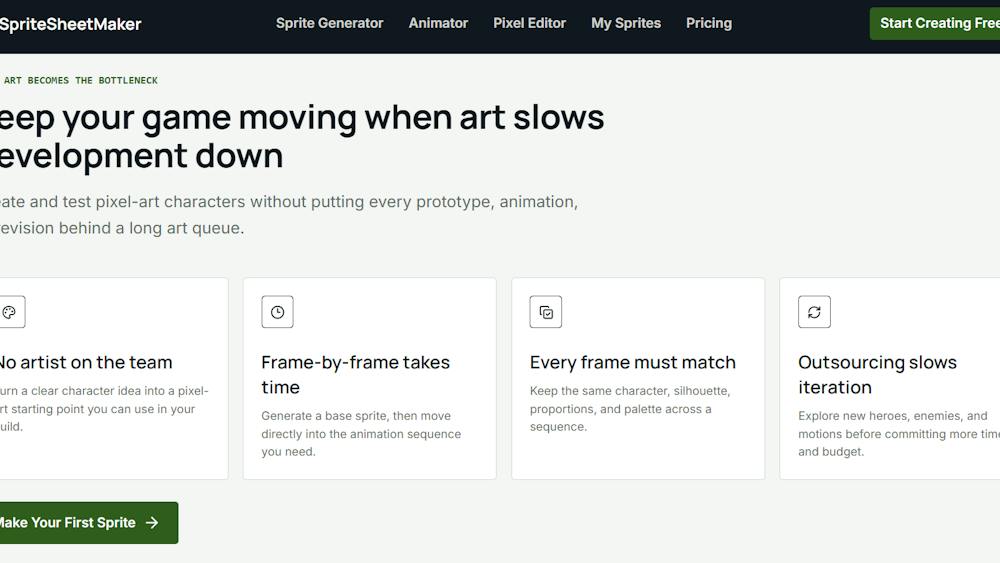Click the SpriteSheetMaker logo

[x=70, y=24]
